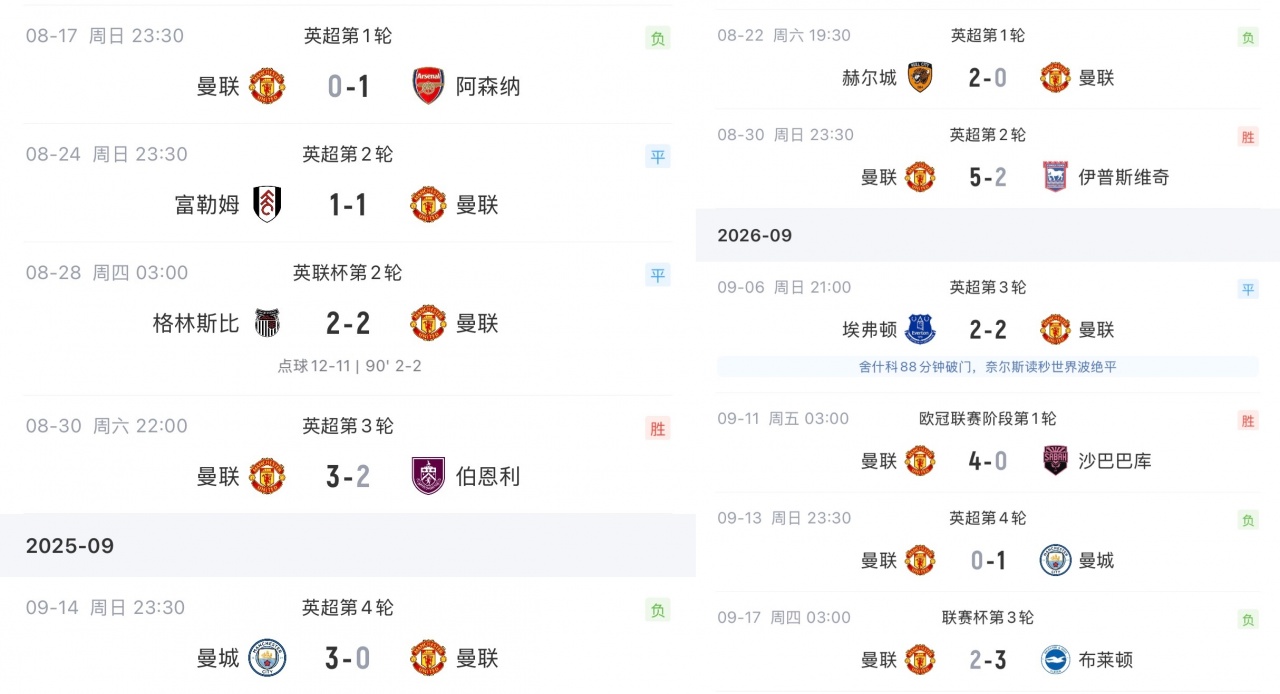The height and width of the screenshot is (694, 1280).
Task: Select the win tag on the Burnley match
Action: pos(657,429)
